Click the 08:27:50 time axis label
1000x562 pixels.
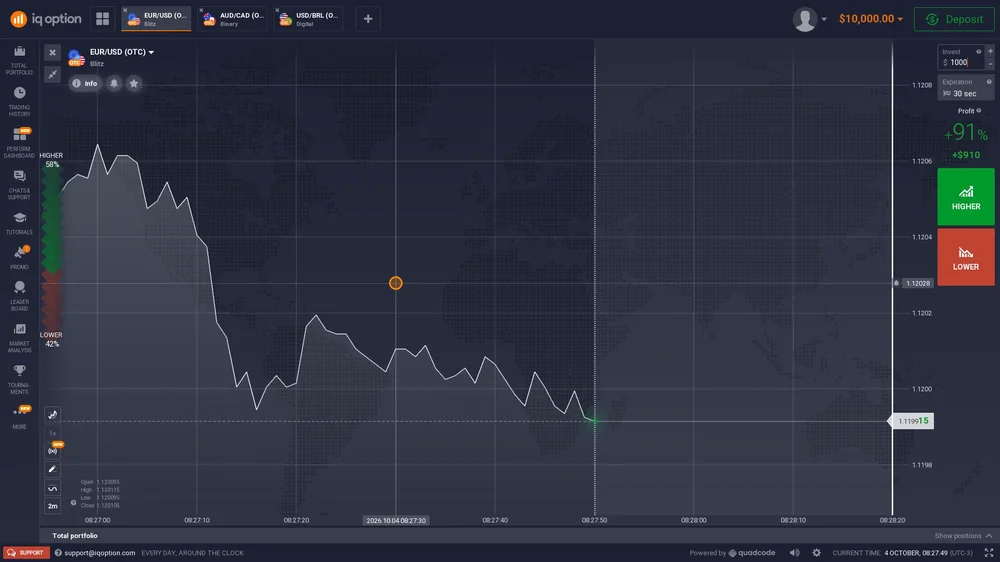(x=594, y=521)
